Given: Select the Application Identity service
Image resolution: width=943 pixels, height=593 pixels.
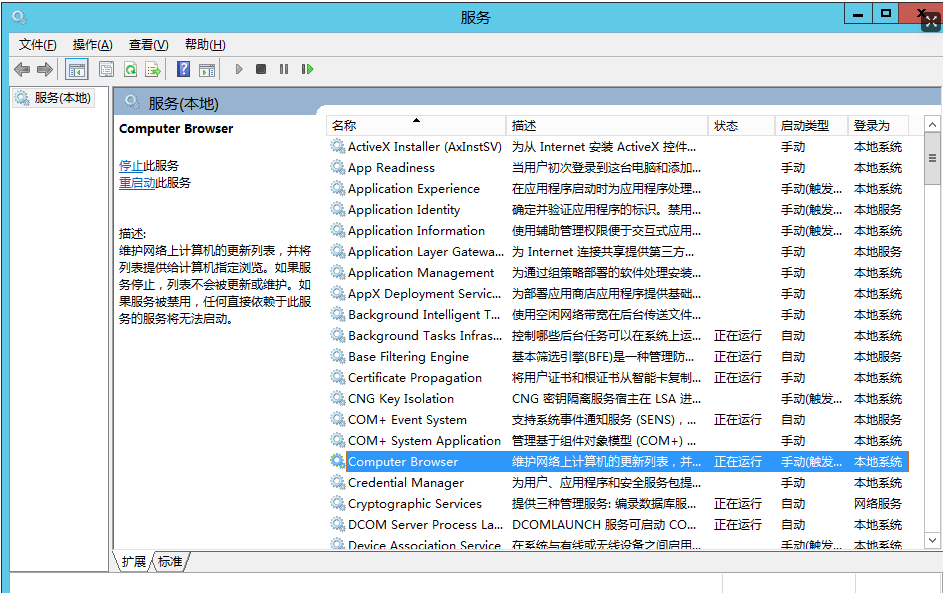Looking at the screenshot, I should pos(618,209).
